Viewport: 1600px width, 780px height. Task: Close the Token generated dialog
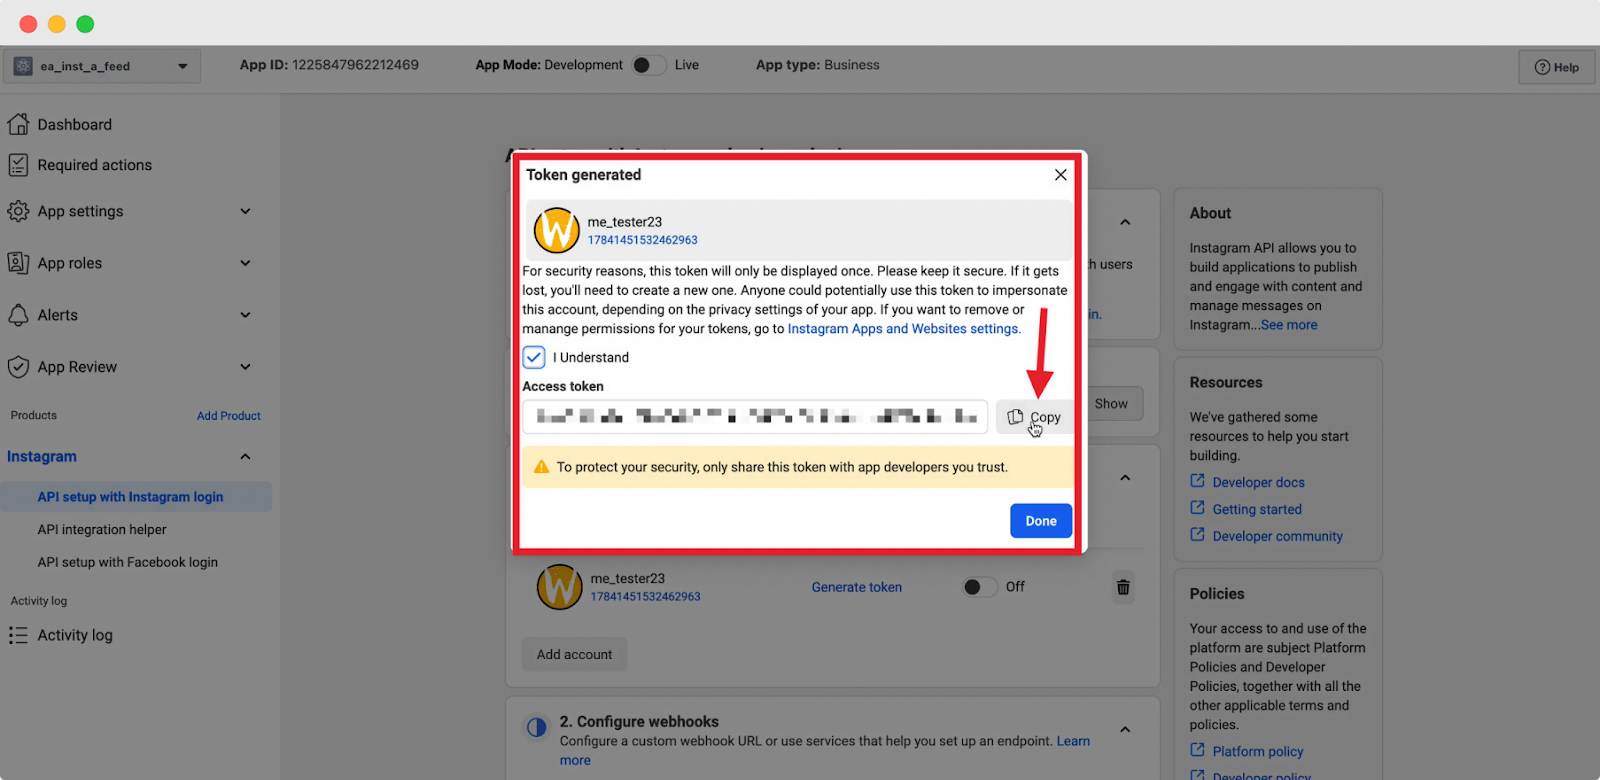click(1060, 175)
